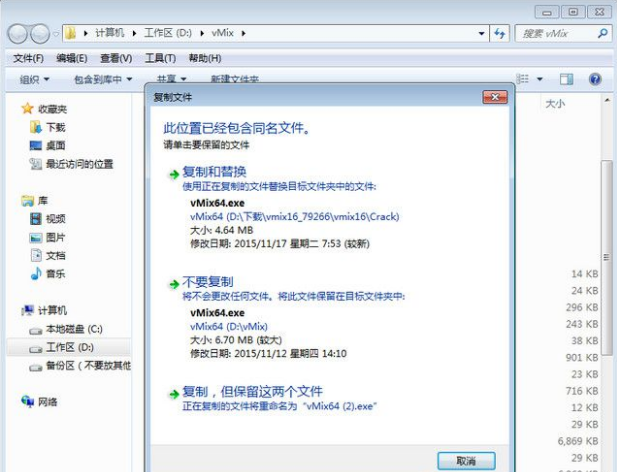The image size is (617, 472).
Task: Open the view options dropdown arrow
Action: 539,79
